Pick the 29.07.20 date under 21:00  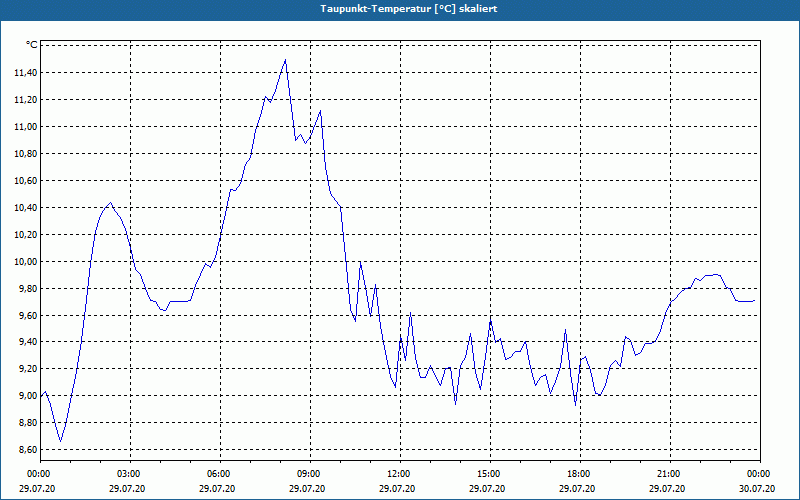click(x=668, y=489)
